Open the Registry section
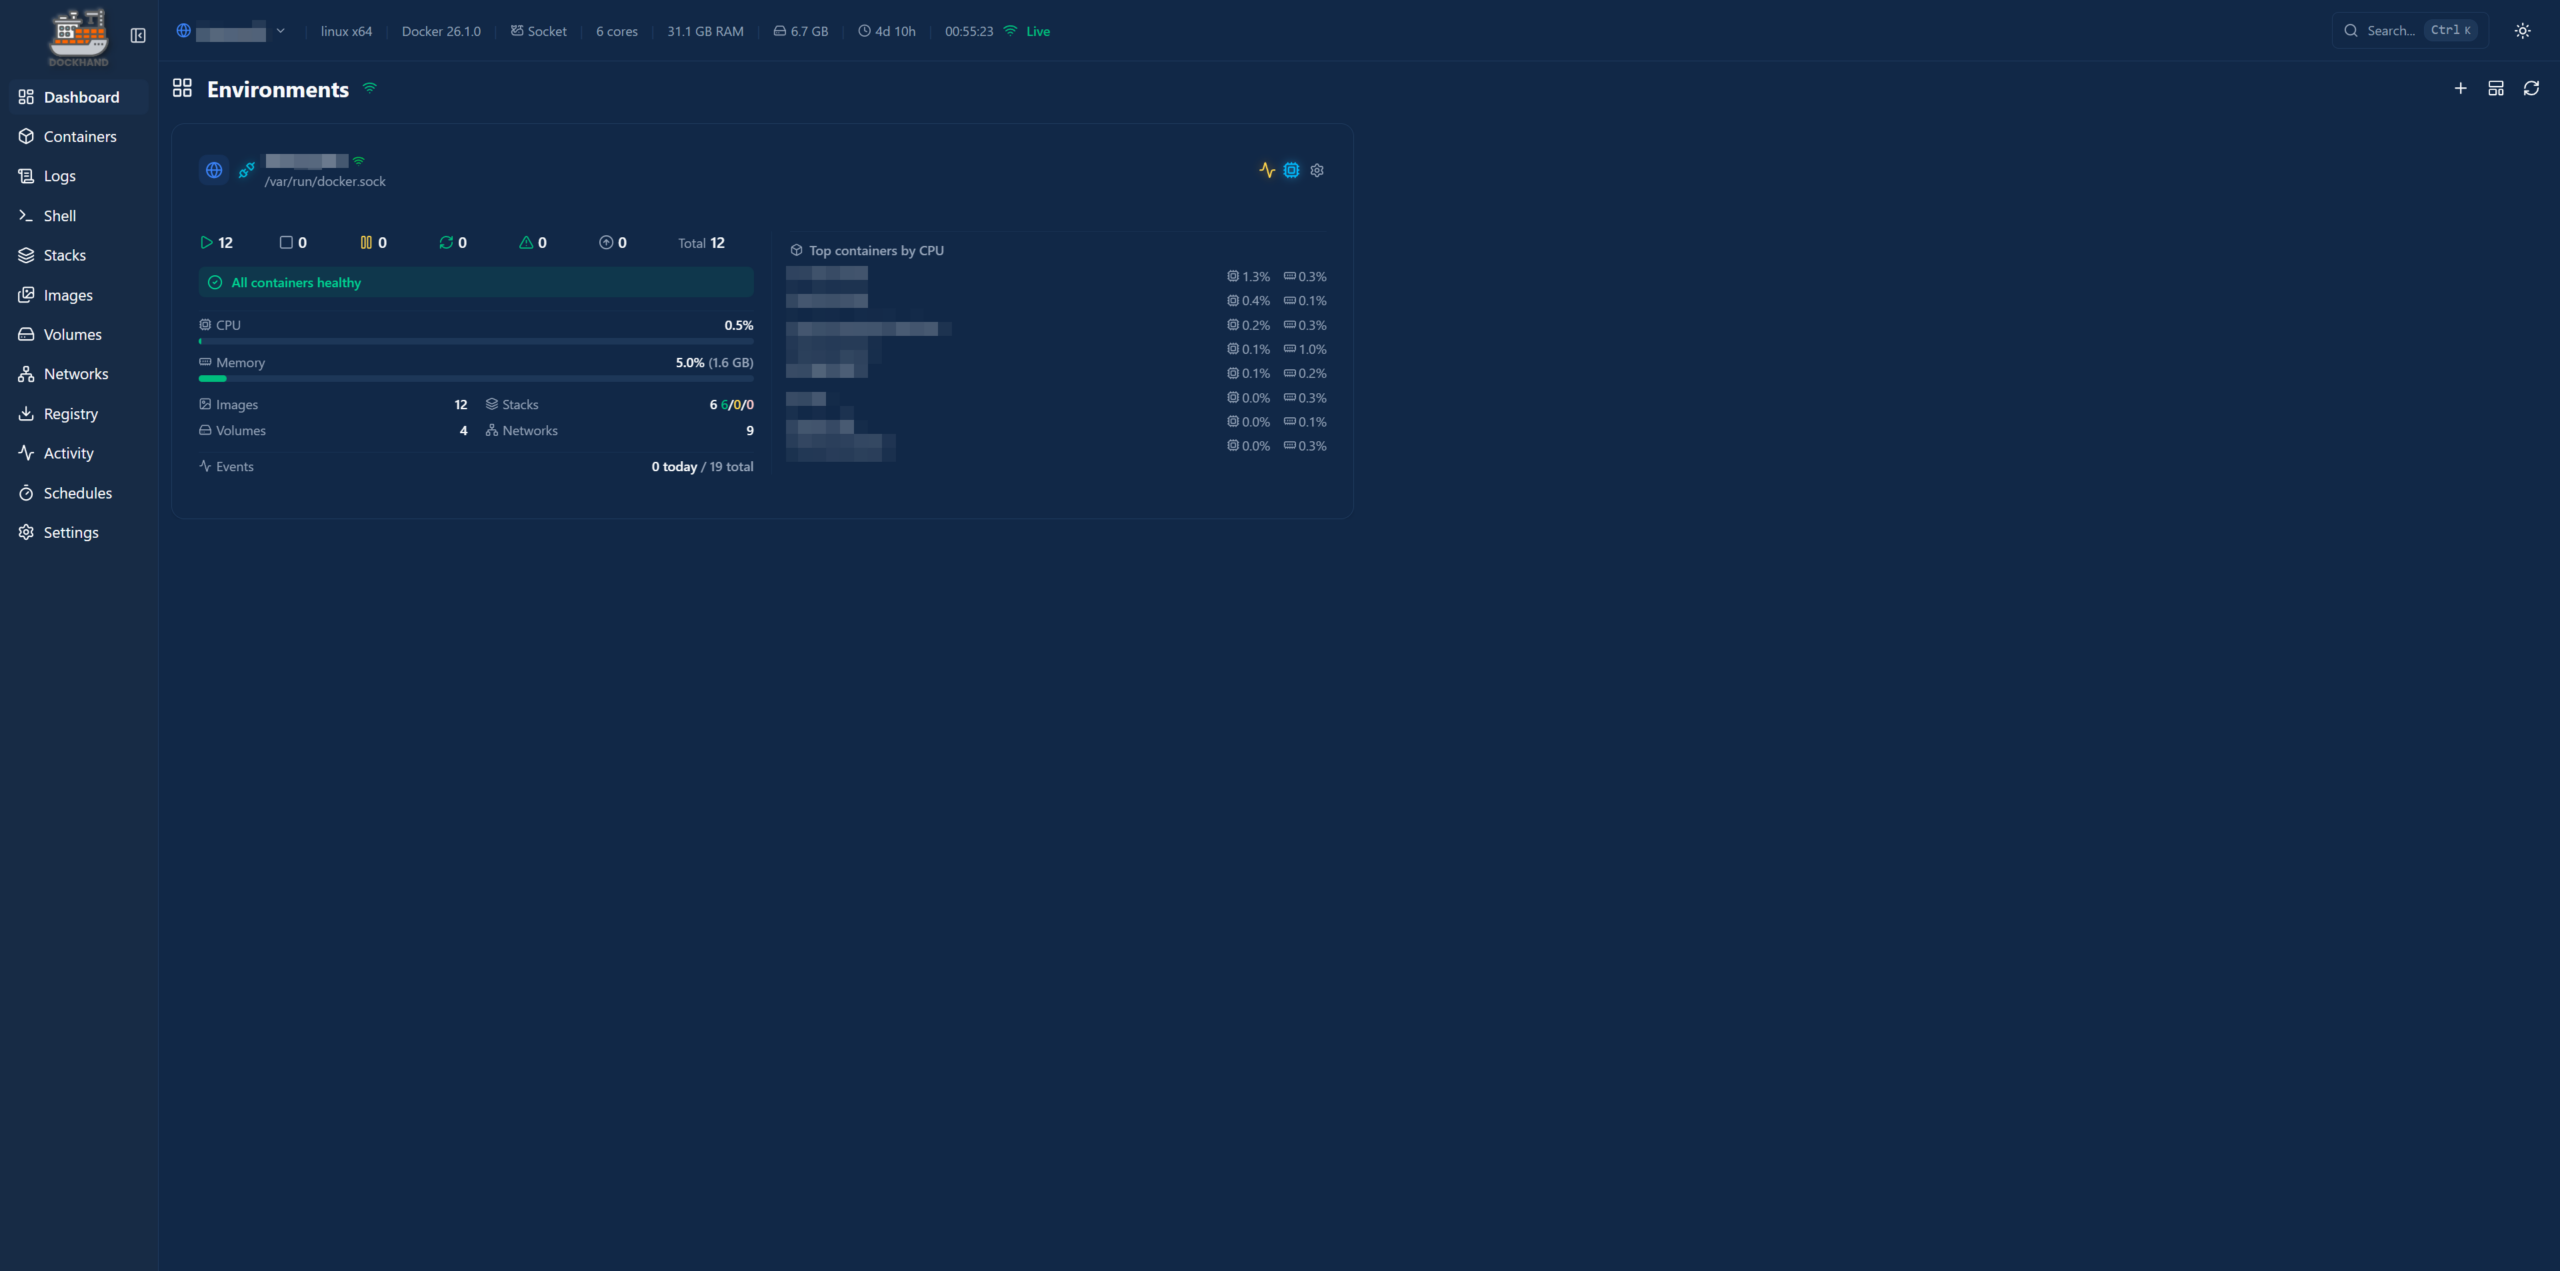Image resolution: width=2560 pixels, height=1271 pixels. (x=70, y=414)
